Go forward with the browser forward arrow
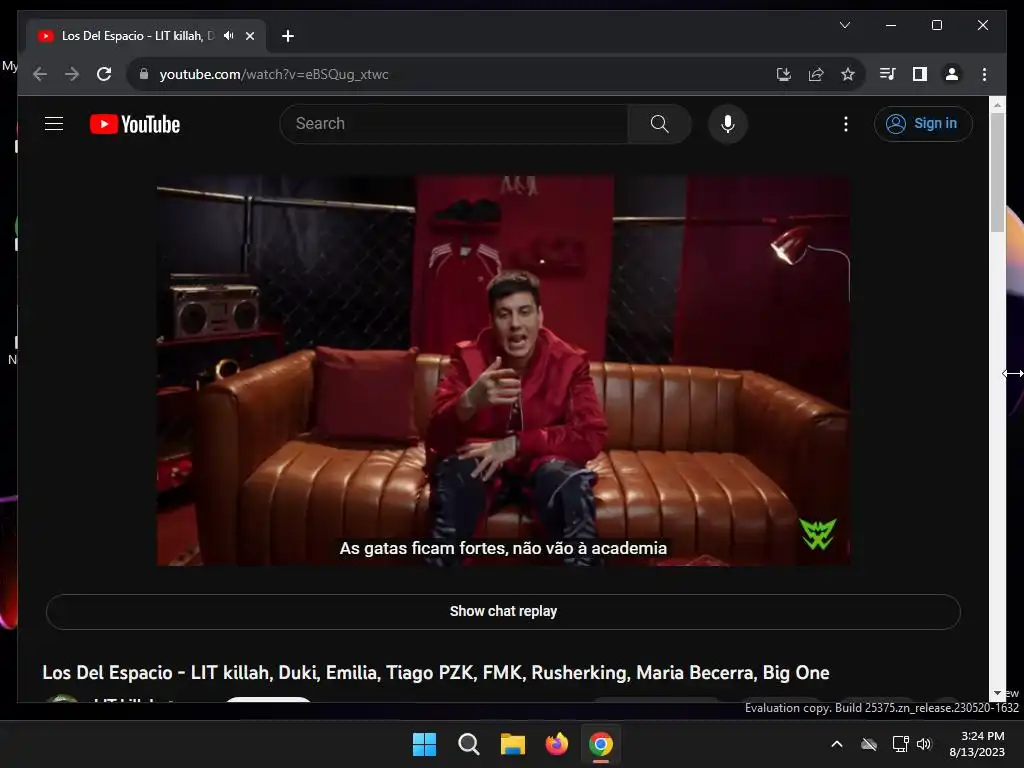Screen dimensions: 1024x768 coord(72,74)
